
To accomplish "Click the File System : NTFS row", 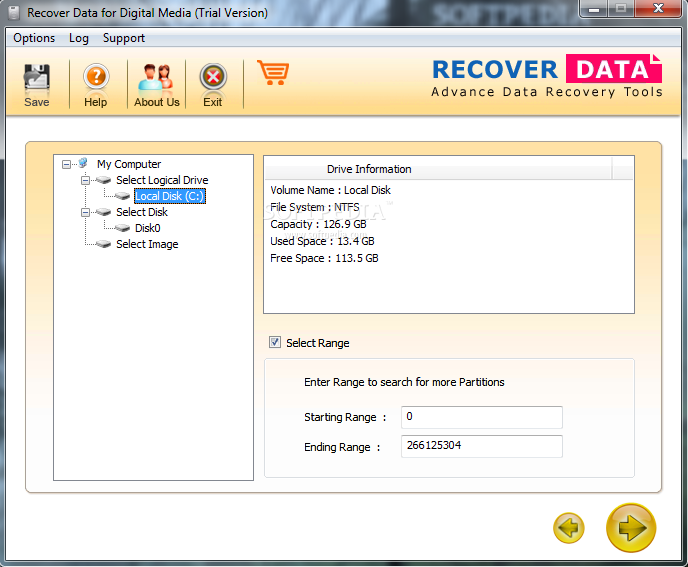I will tap(315, 207).
